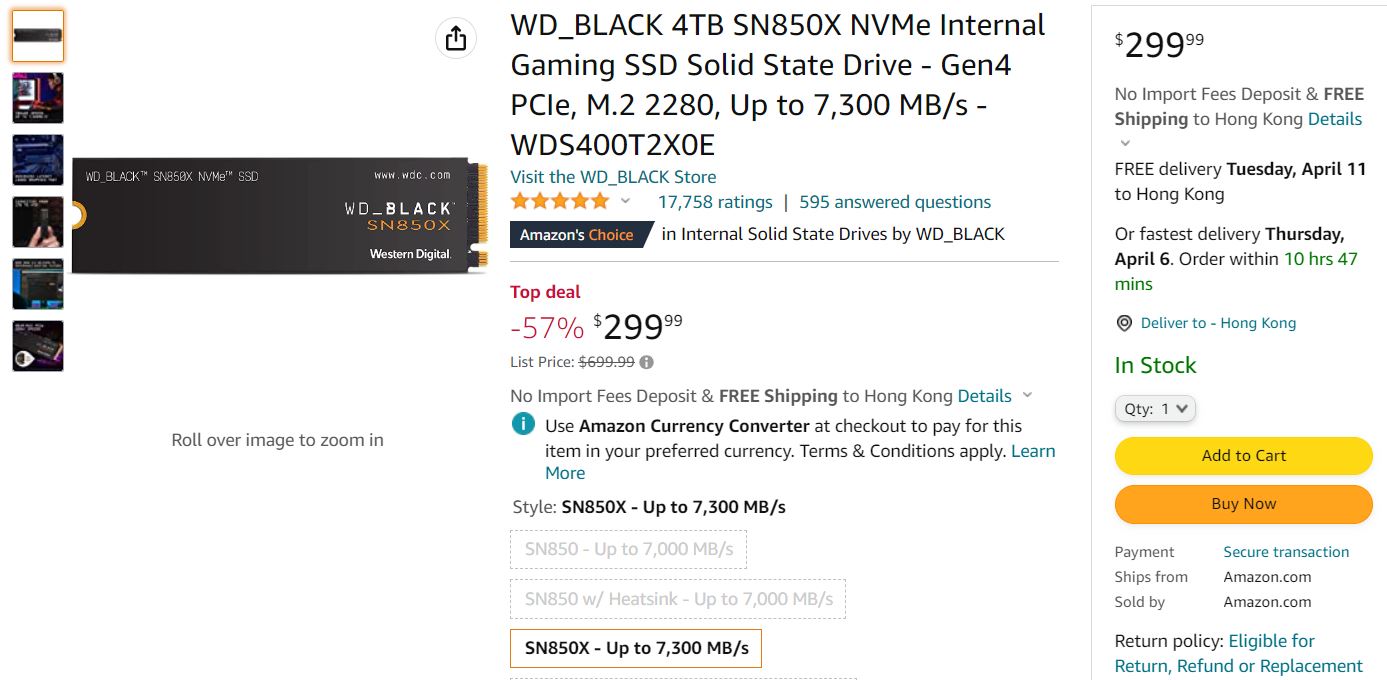Open the Qty dropdown

point(1154,408)
